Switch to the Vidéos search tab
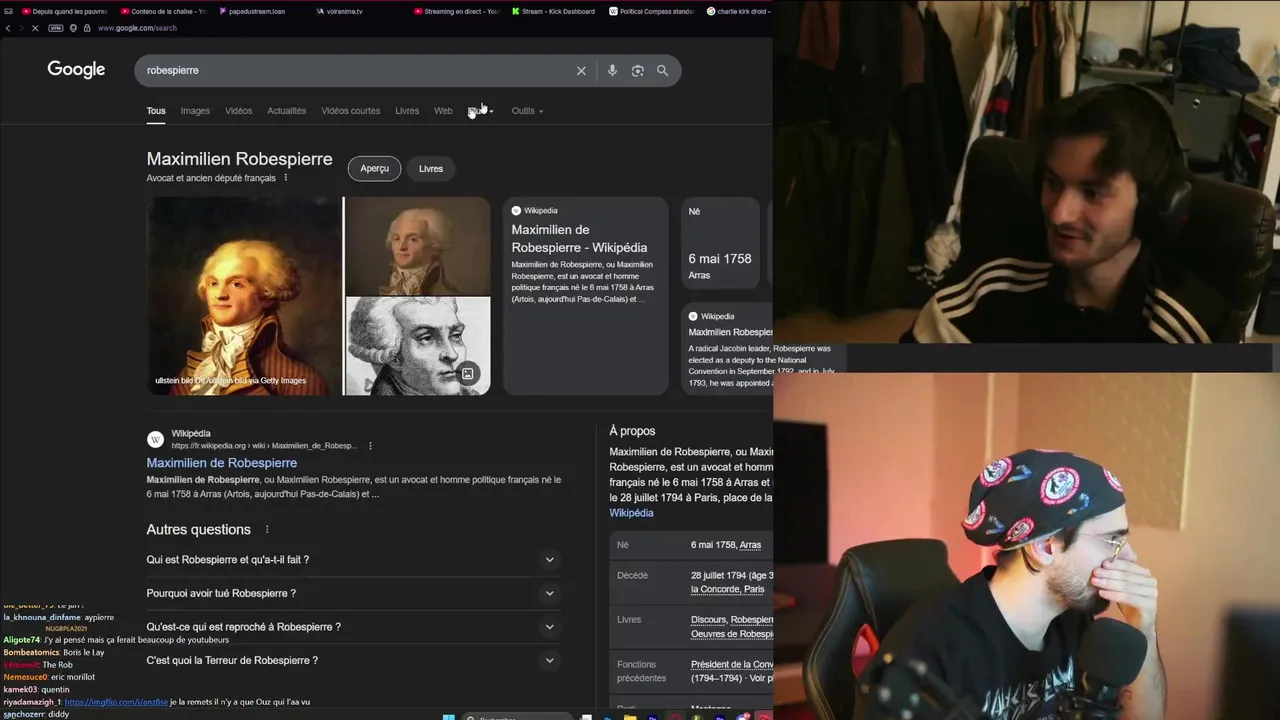The image size is (1280, 720). 238,111
